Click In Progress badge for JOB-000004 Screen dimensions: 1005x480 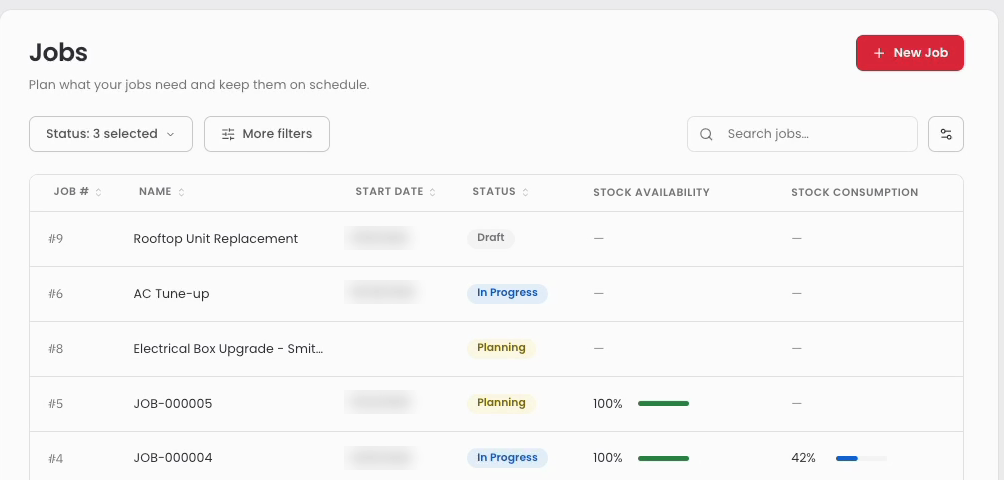pos(507,458)
